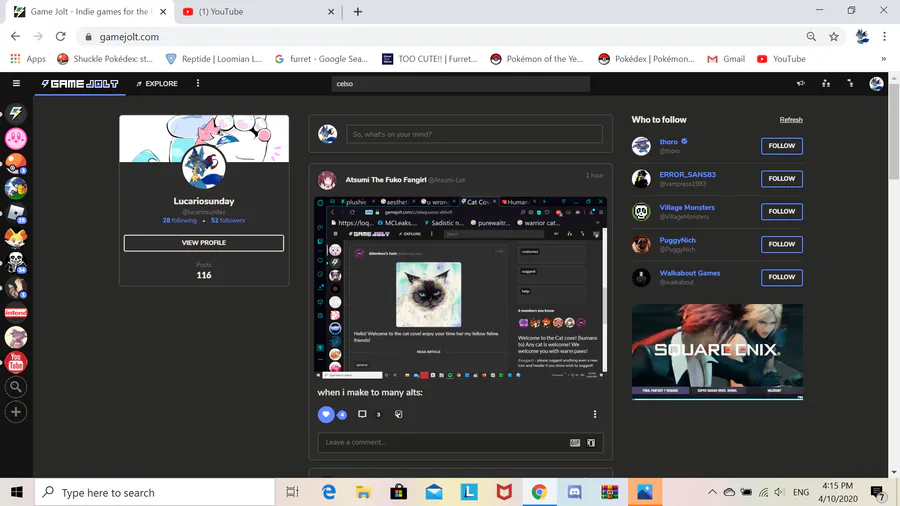
Task: Open the Gmail bookmark
Action: tap(726, 59)
